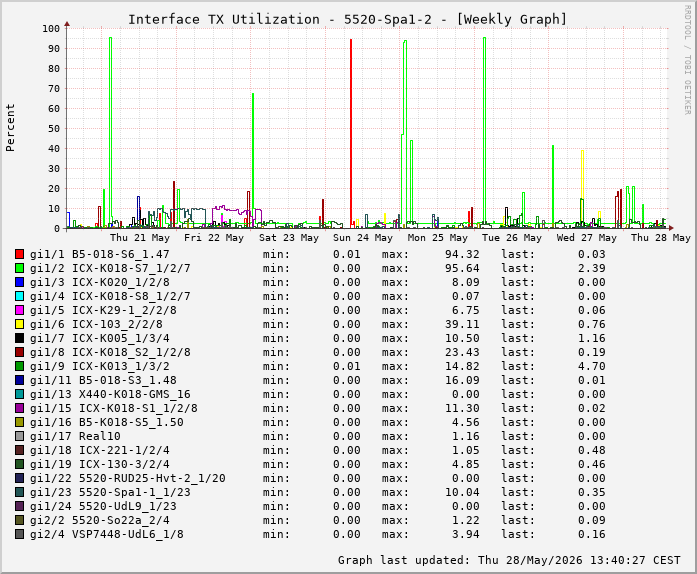Select legend label gi1/1 B5-018-S6_1.47
Screen dimensions: 697x574
coord(100,254)
